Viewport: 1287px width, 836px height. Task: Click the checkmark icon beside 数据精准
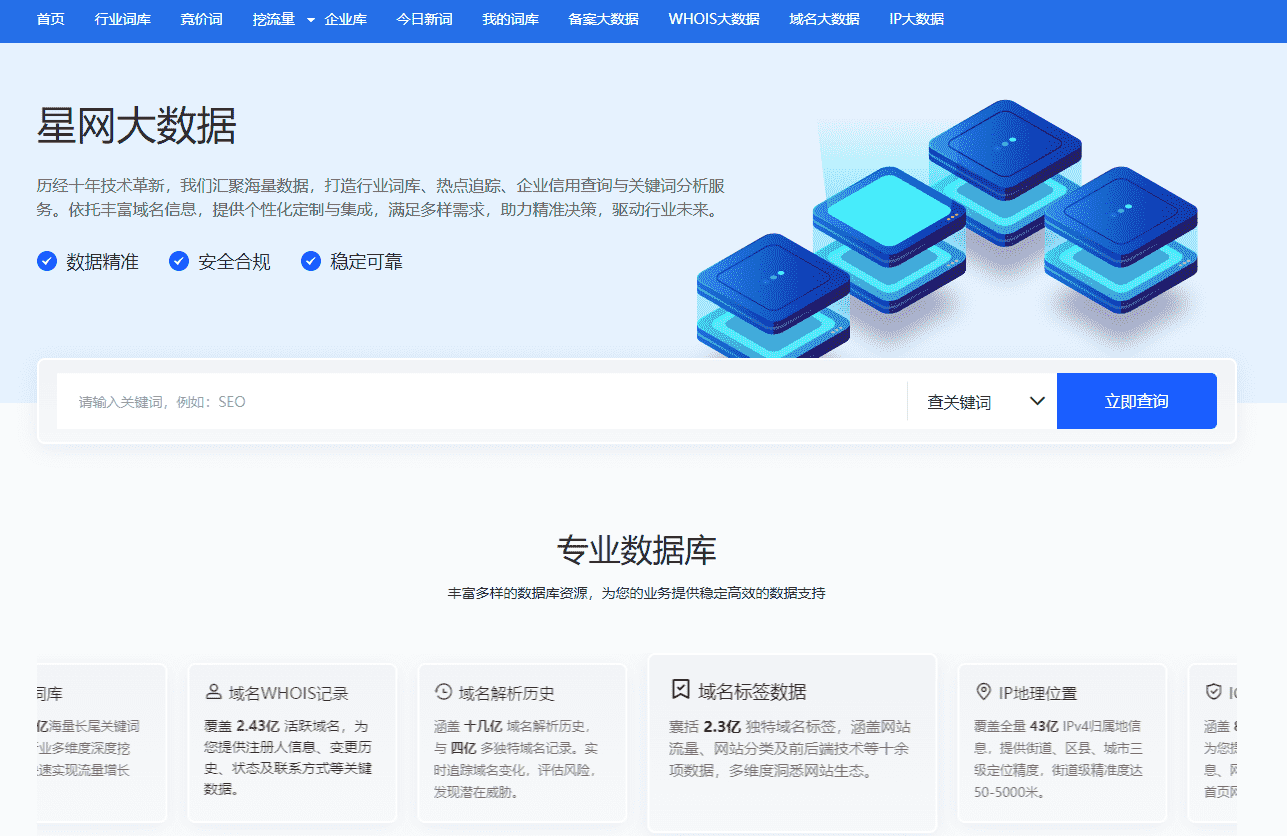(x=46, y=261)
